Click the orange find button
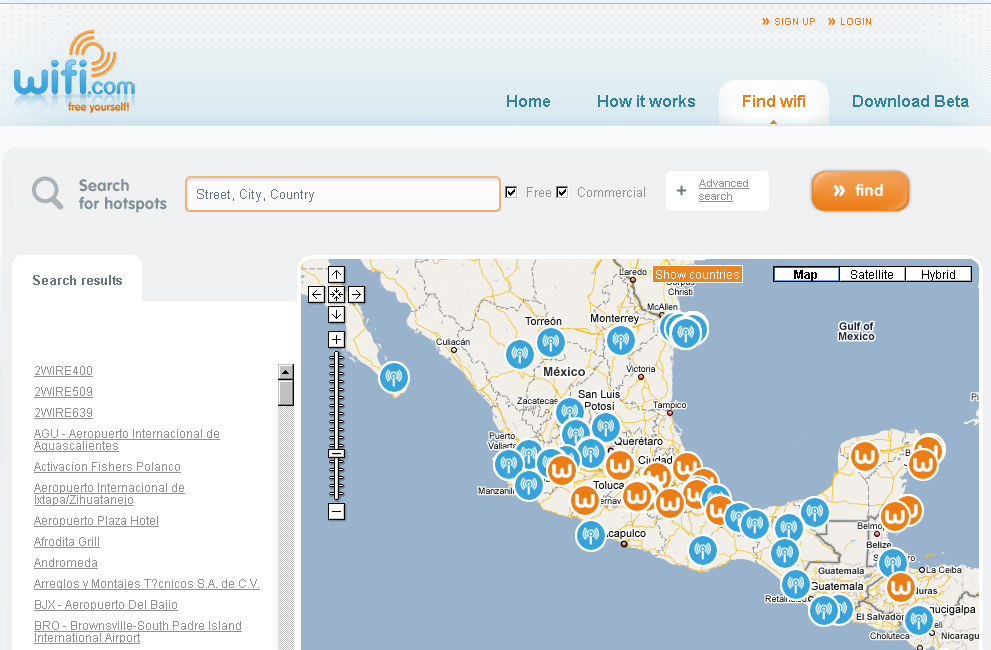 (x=860, y=190)
